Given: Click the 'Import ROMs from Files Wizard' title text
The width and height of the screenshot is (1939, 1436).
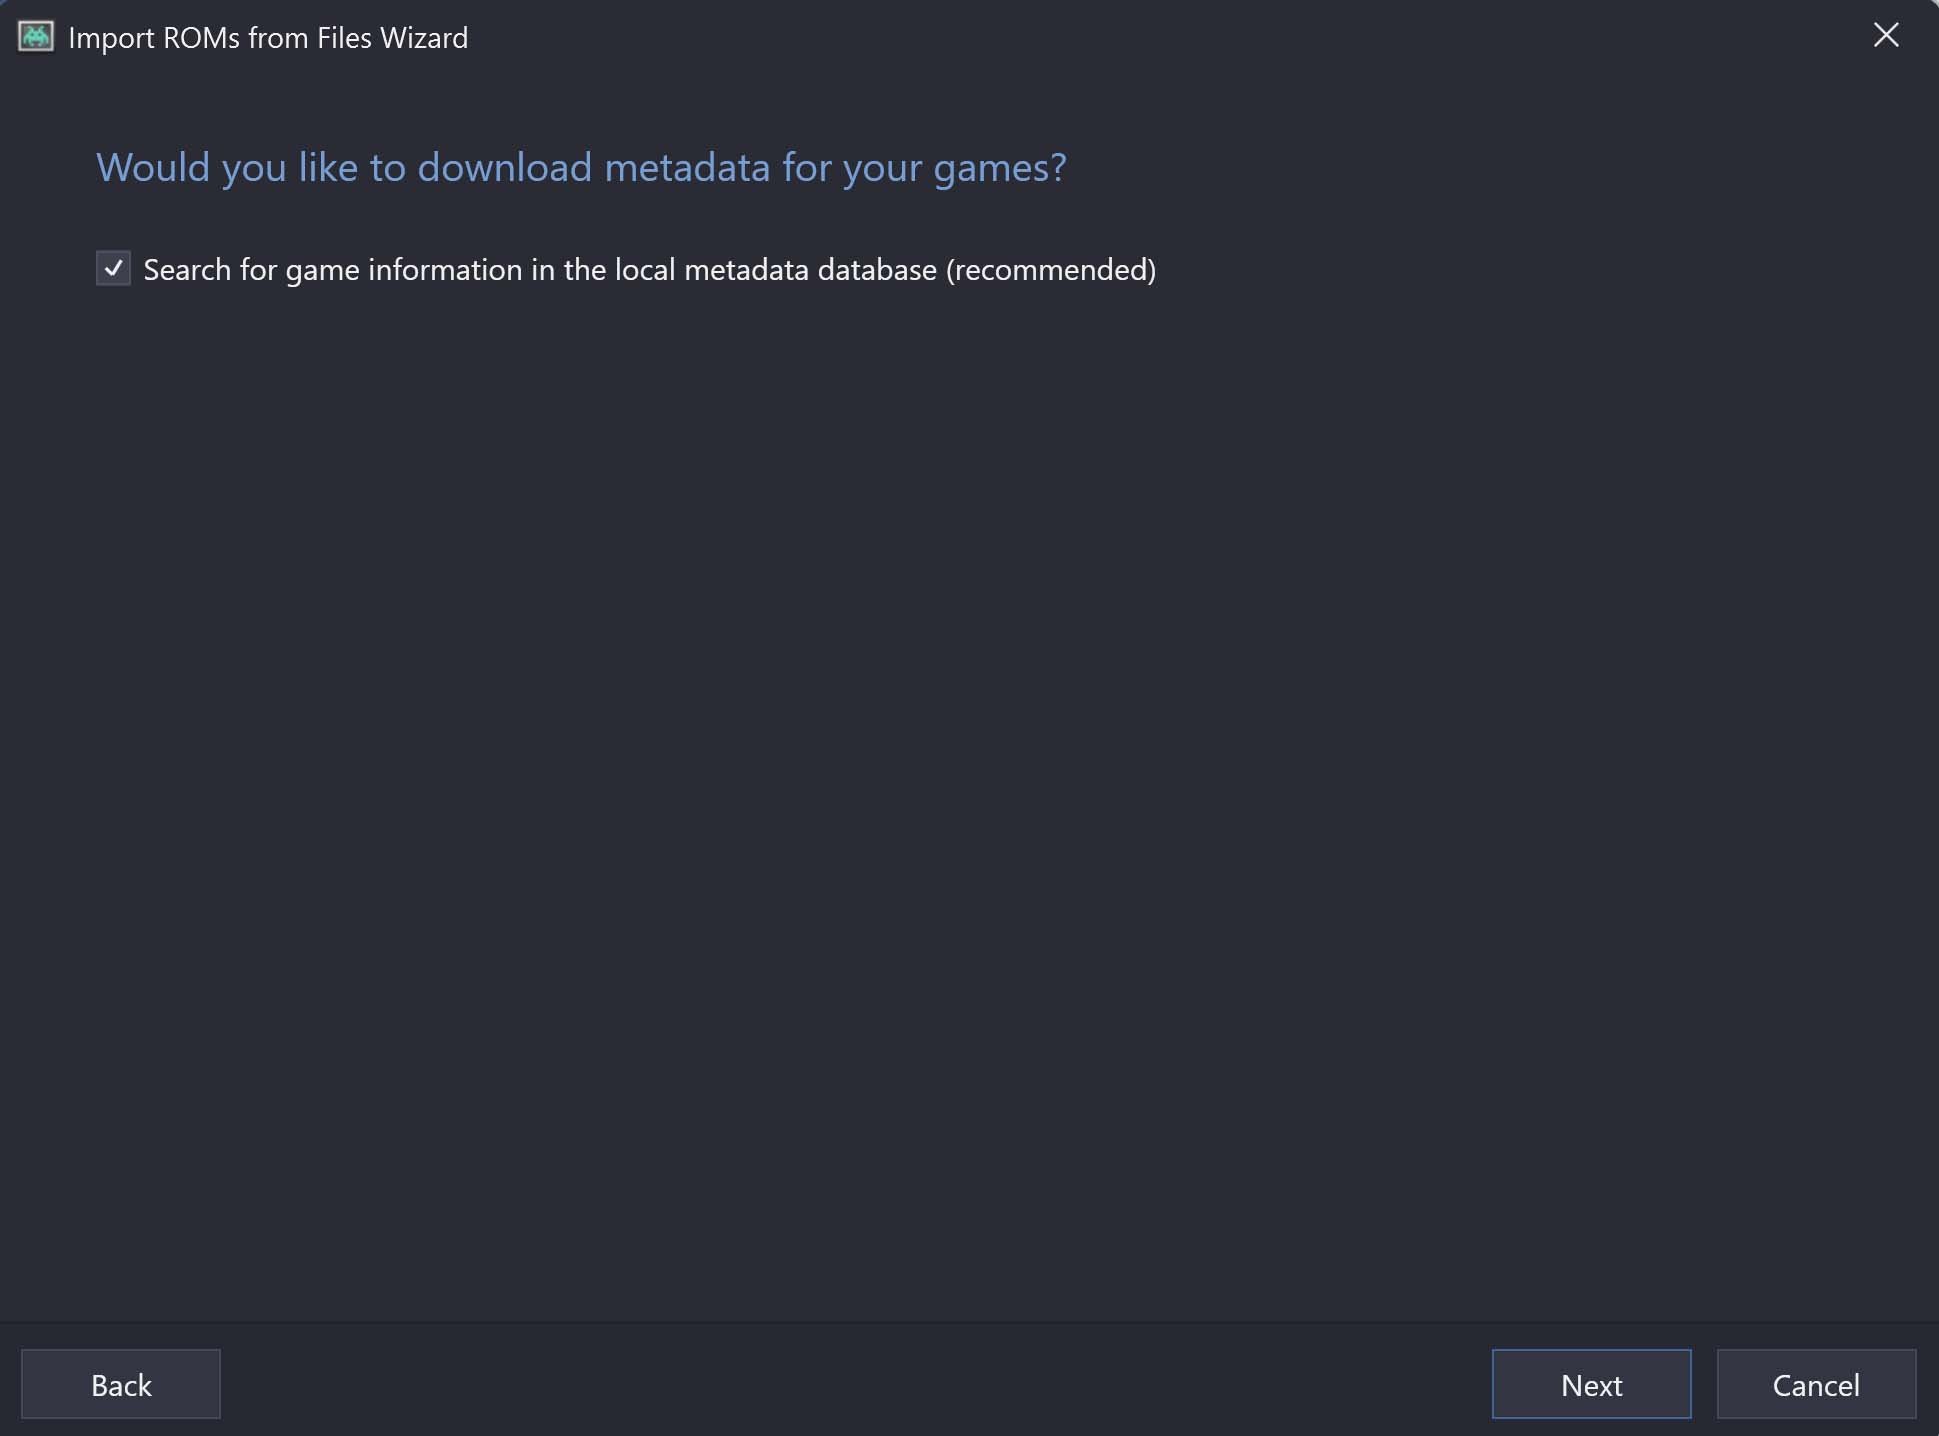Looking at the screenshot, I should coord(268,38).
